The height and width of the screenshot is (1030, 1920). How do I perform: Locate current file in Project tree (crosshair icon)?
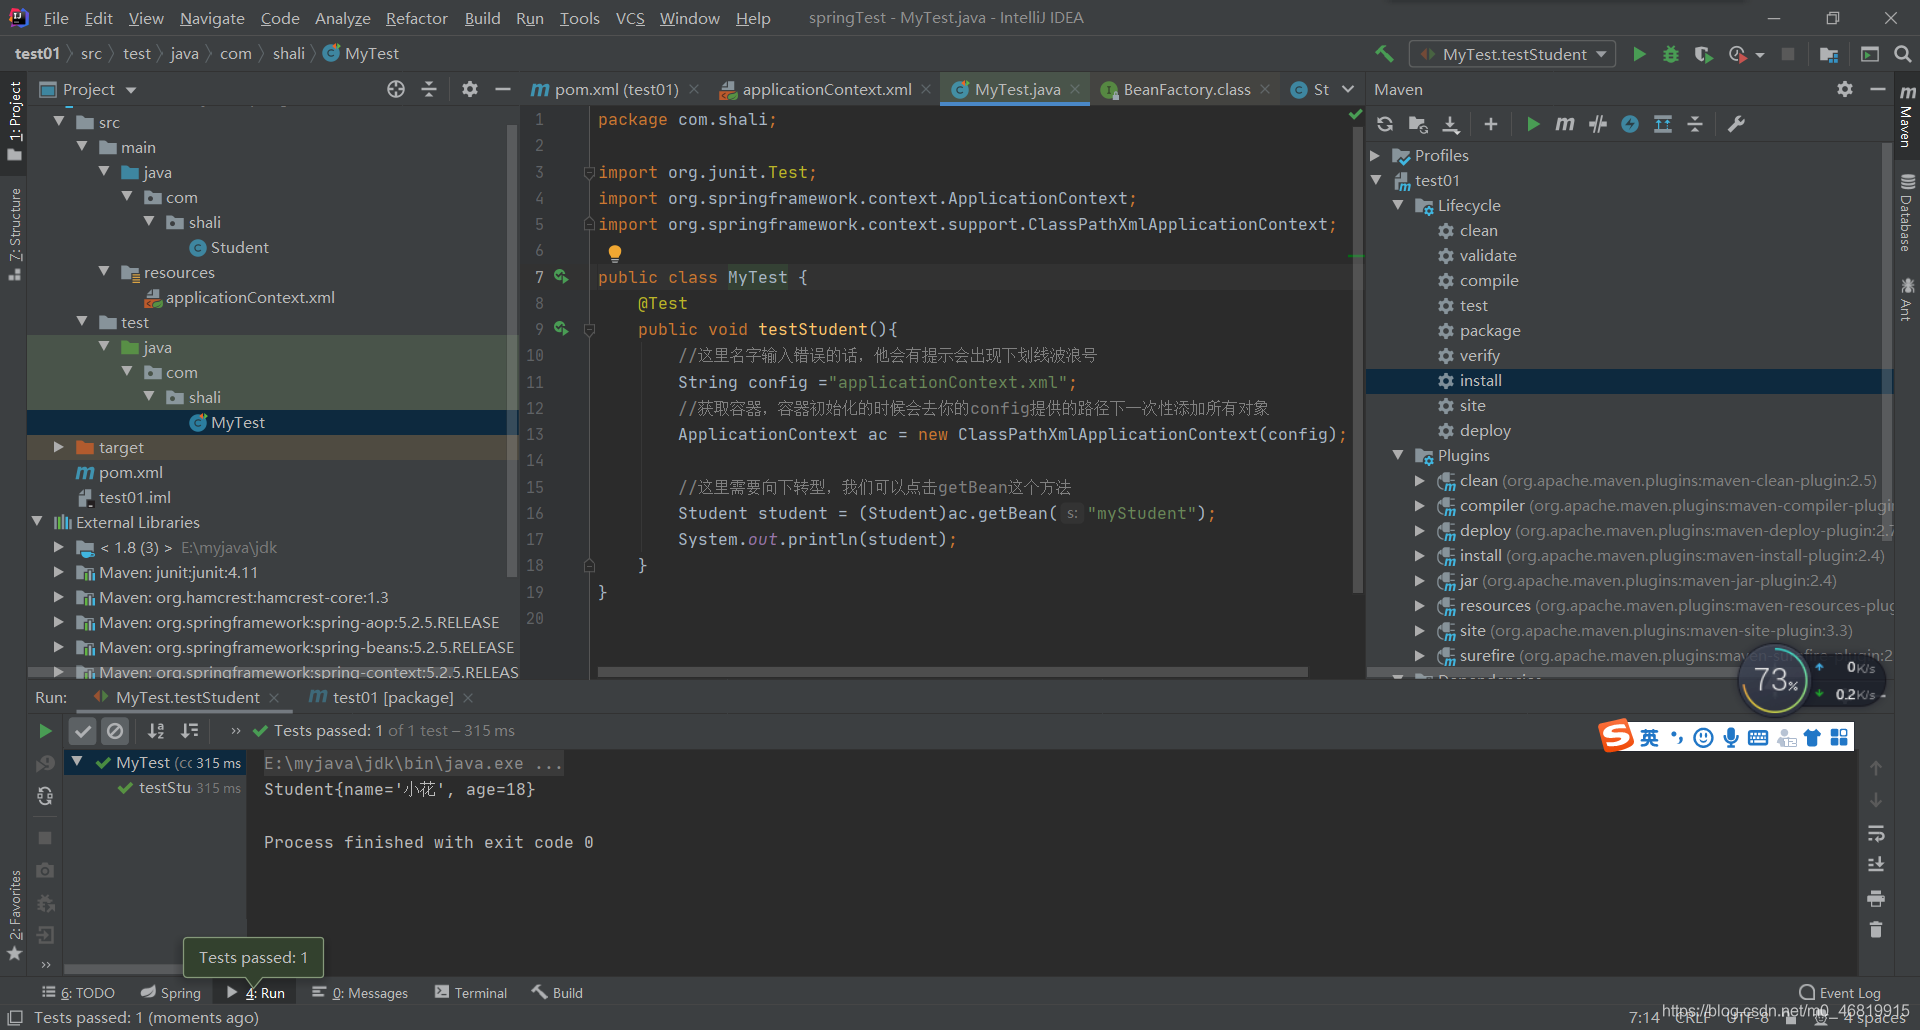[396, 89]
